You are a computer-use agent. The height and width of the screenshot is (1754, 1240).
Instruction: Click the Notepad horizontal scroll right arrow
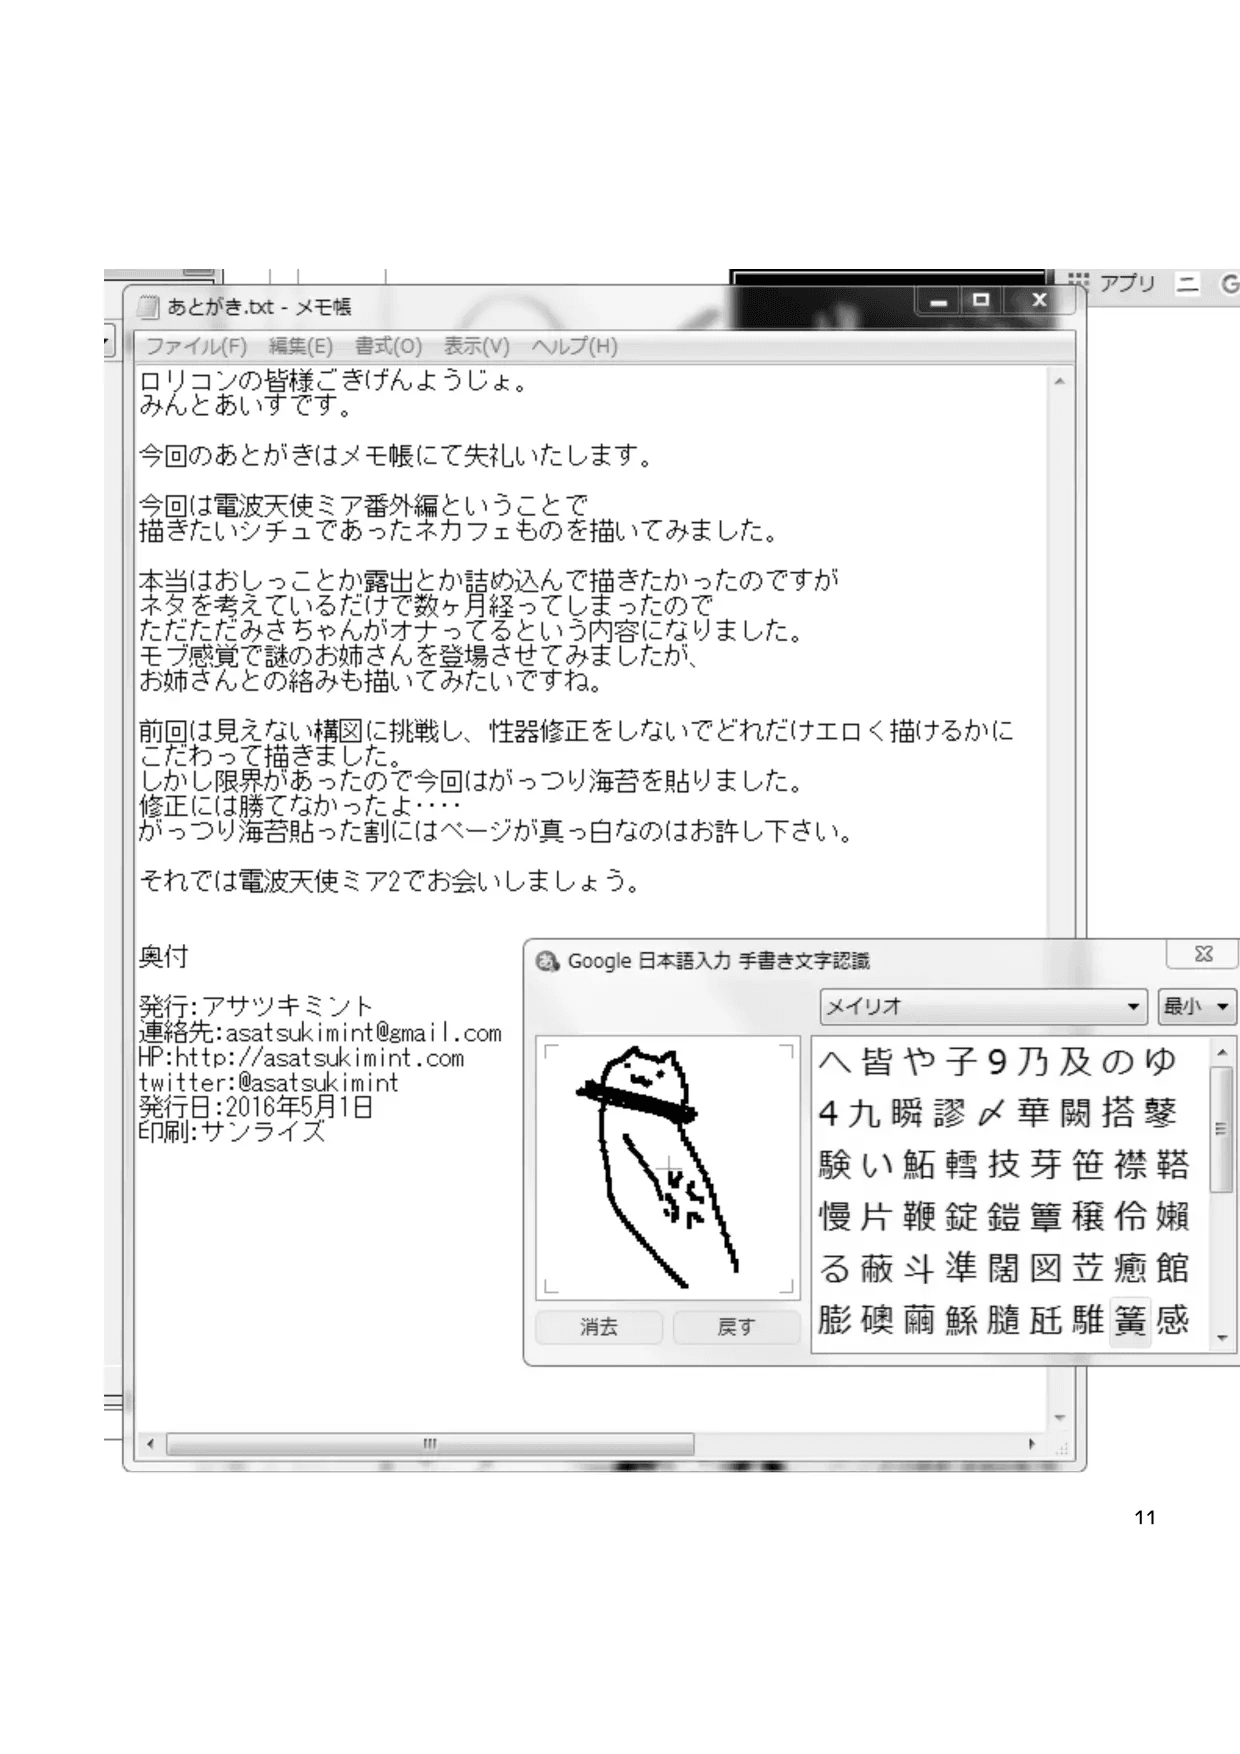tap(1032, 1444)
